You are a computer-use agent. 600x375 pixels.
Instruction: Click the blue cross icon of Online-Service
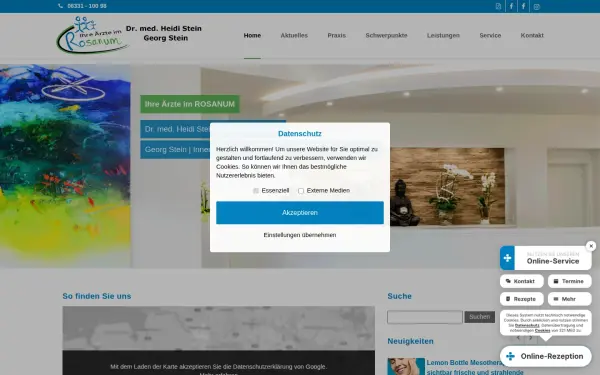coord(507,258)
